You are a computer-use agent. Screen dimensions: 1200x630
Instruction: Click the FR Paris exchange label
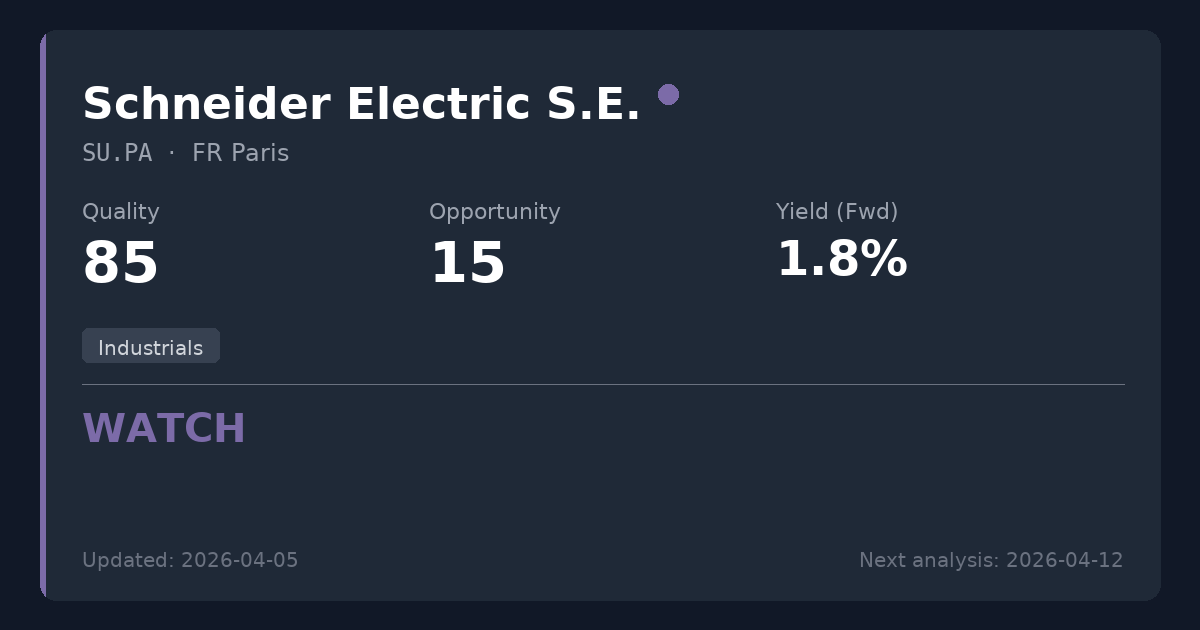point(240,153)
